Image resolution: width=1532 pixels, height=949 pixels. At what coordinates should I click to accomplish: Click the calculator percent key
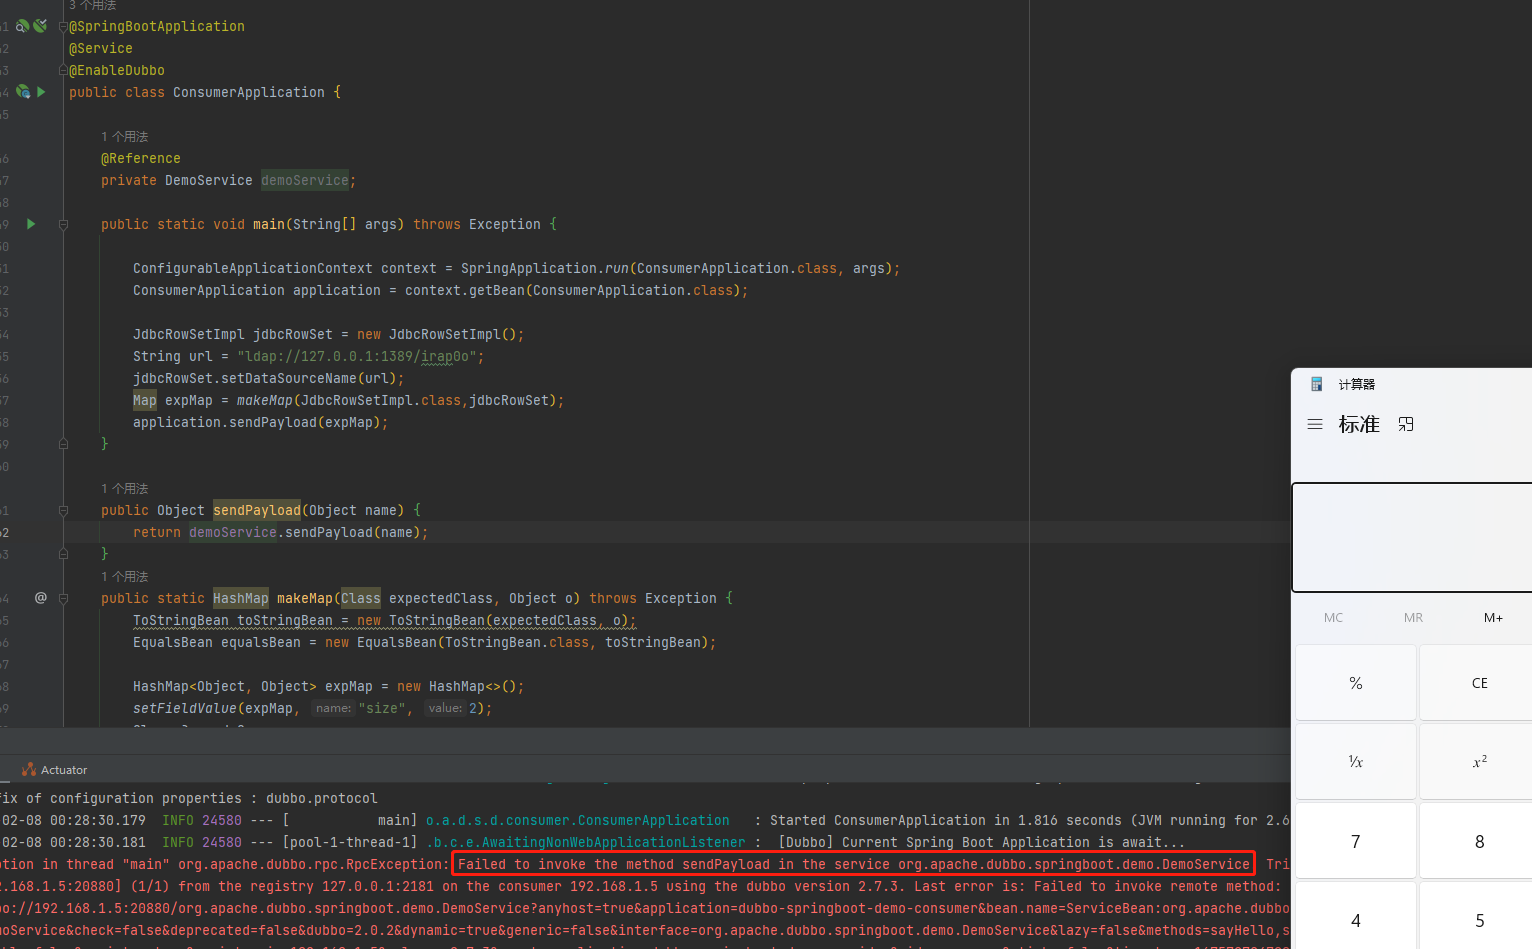1356,683
